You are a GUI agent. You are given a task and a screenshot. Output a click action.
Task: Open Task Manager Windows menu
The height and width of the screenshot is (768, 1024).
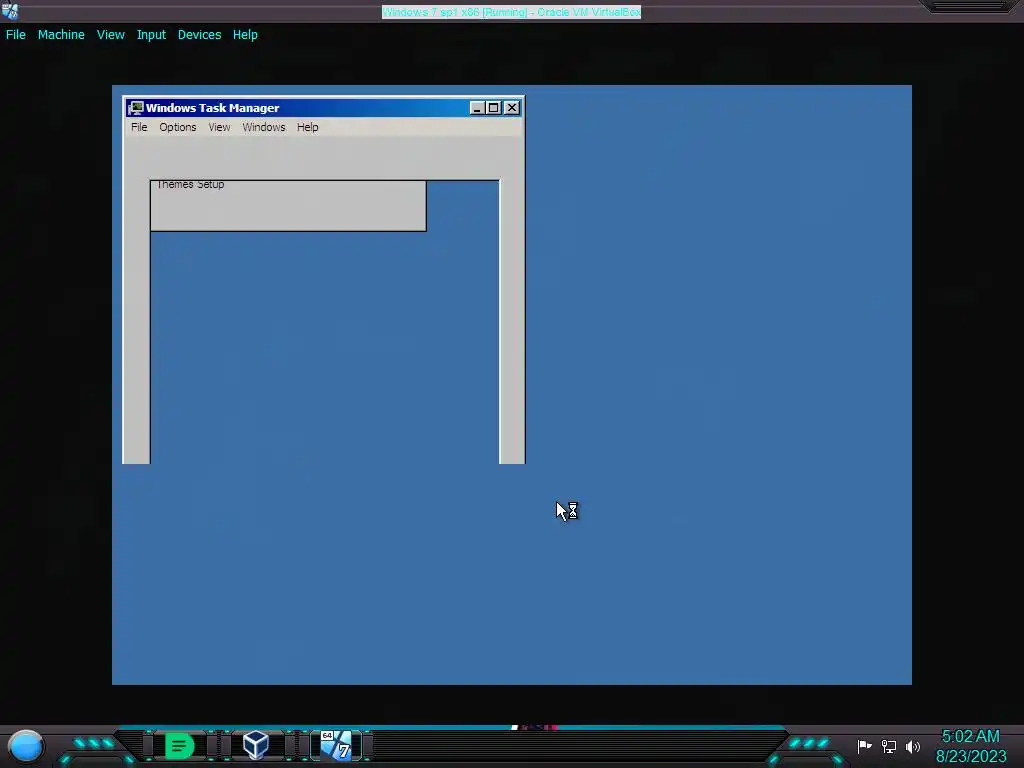point(264,127)
